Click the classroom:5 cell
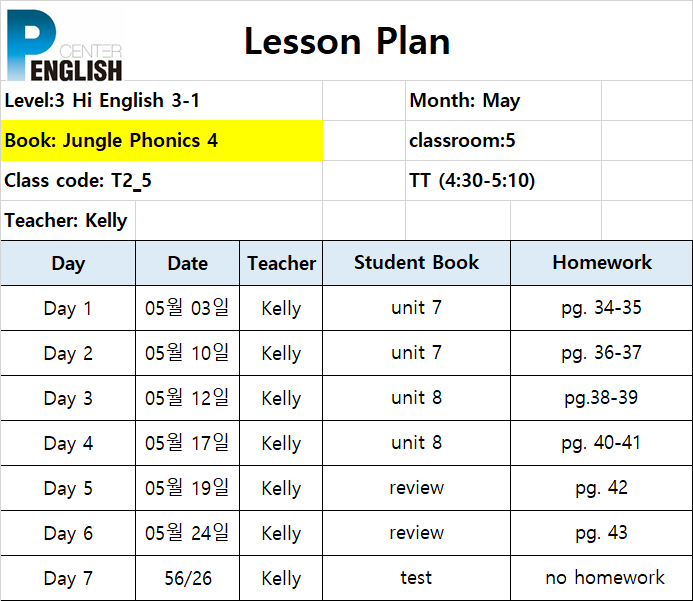This screenshot has height=601, width=693. click(503, 141)
